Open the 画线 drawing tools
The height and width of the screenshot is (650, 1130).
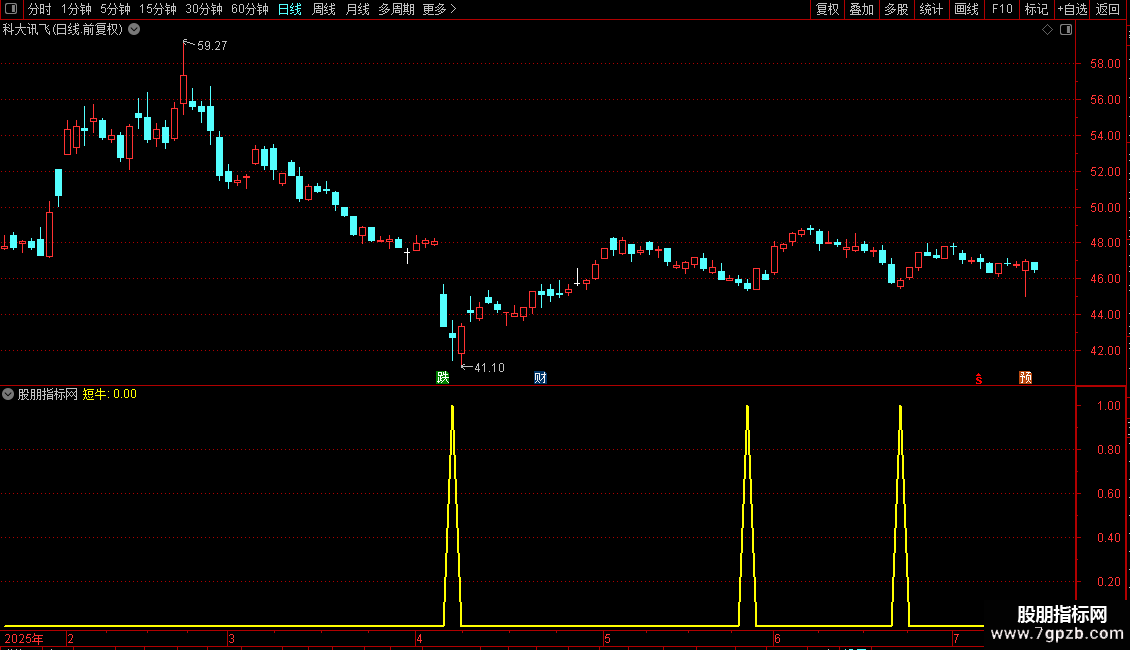coord(966,9)
